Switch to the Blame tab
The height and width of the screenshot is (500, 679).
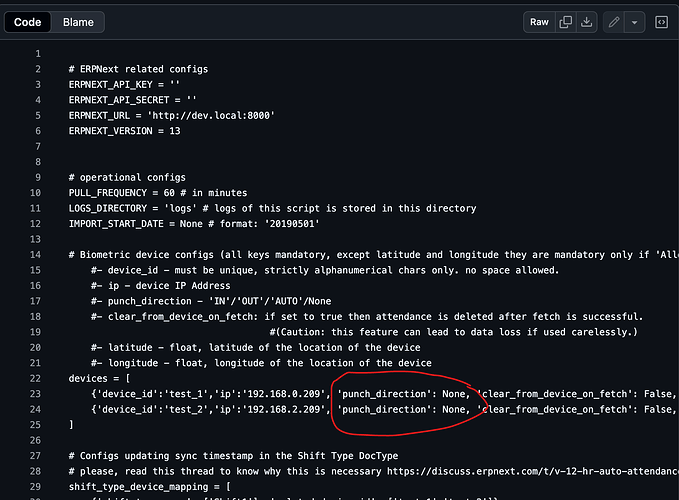pos(79,22)
